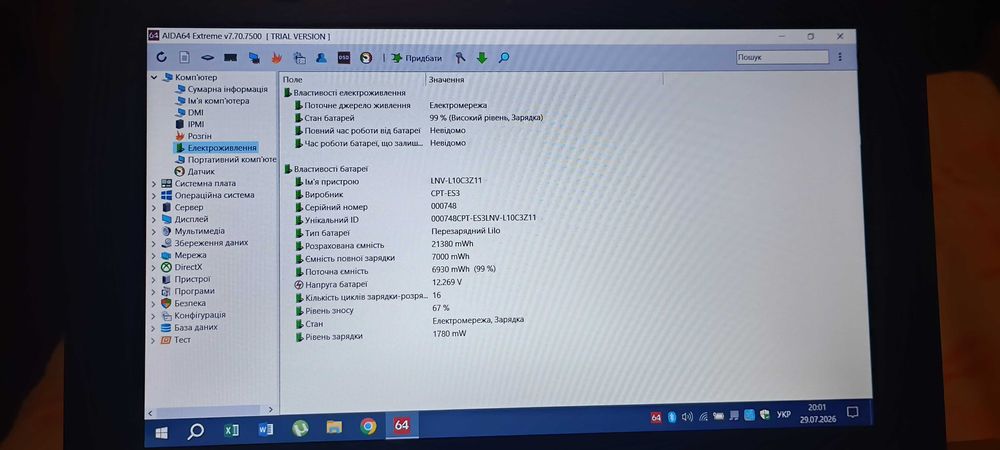Screen dimensions: 1000x450
Task: Click the Пошук search field
Action: point(783,57)
